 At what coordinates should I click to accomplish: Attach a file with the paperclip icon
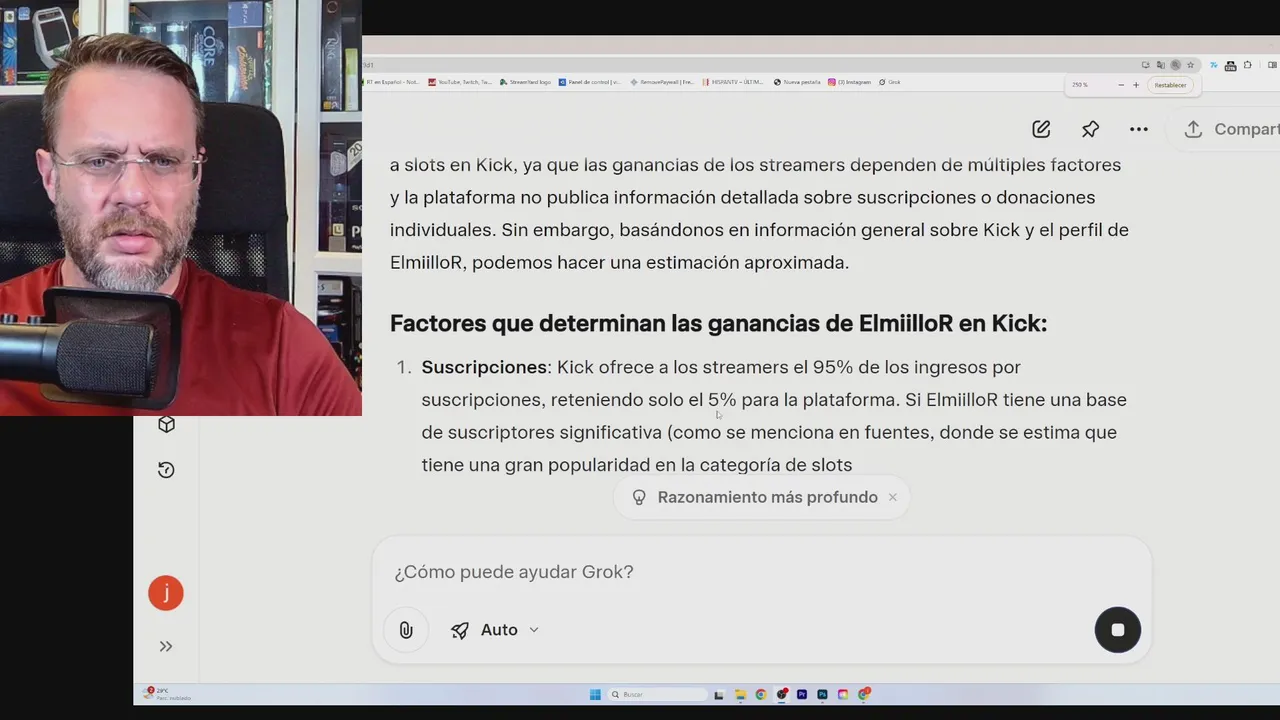406,630
